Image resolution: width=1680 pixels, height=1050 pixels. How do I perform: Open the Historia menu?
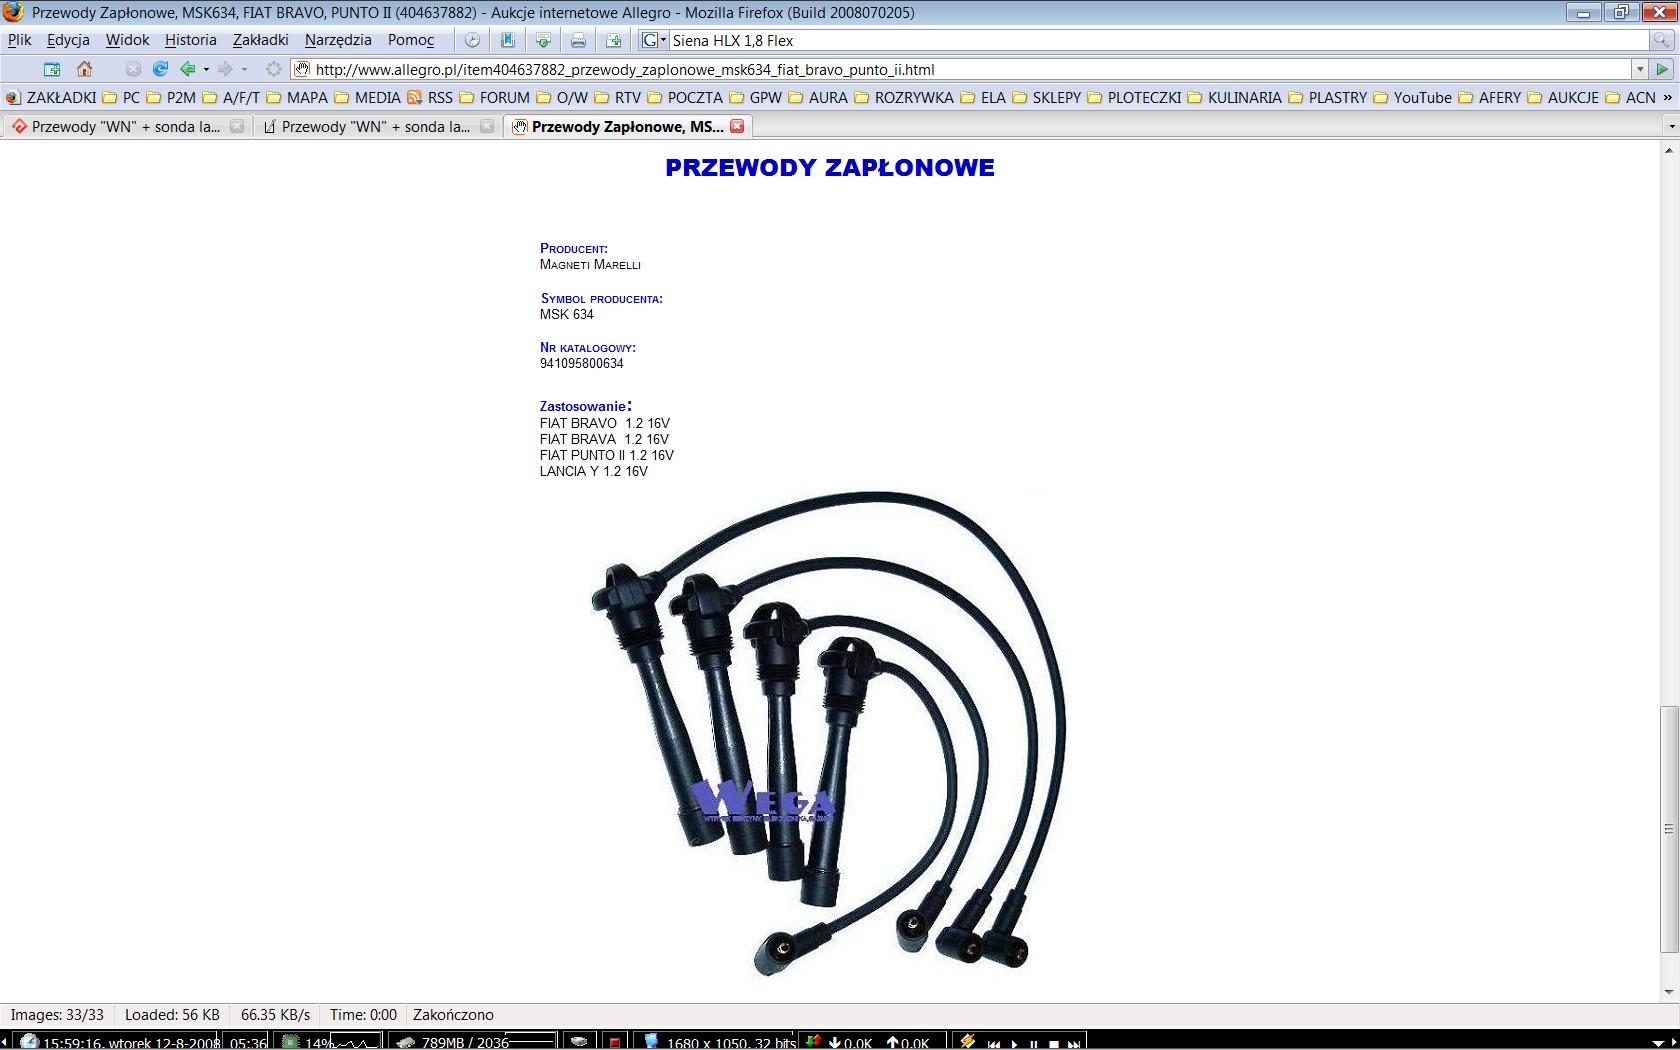pyautogui.click(x=190, y=40)
